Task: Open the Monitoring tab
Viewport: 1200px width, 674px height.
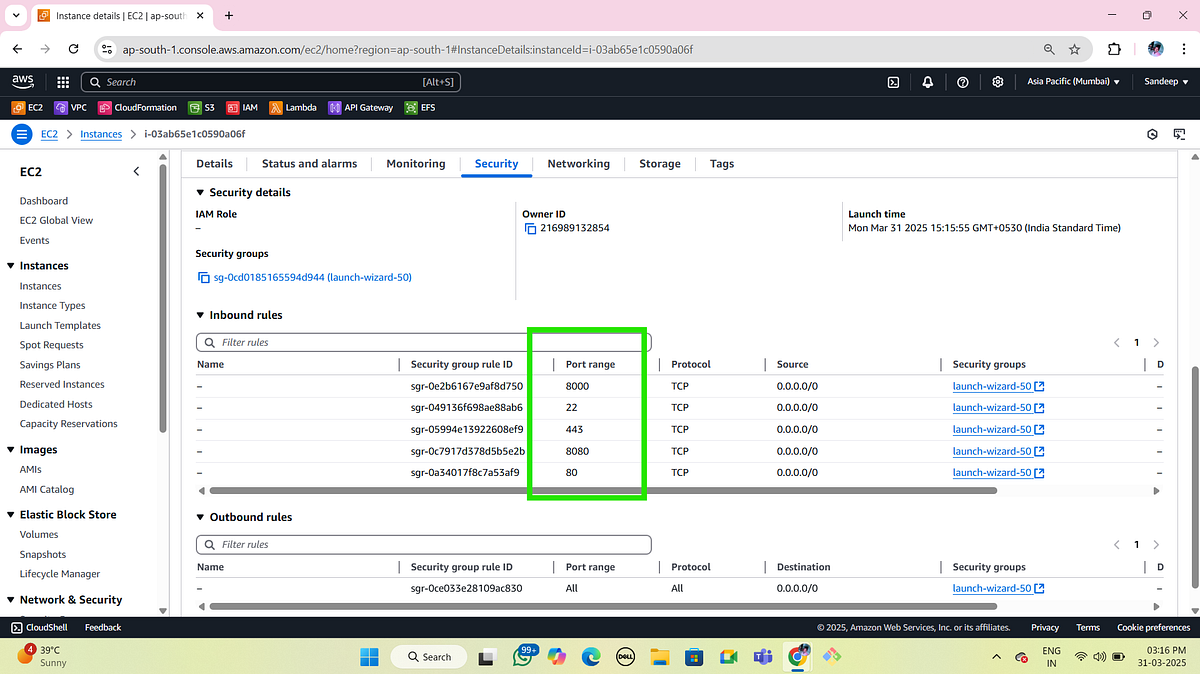Action: [x=415, y=163]
